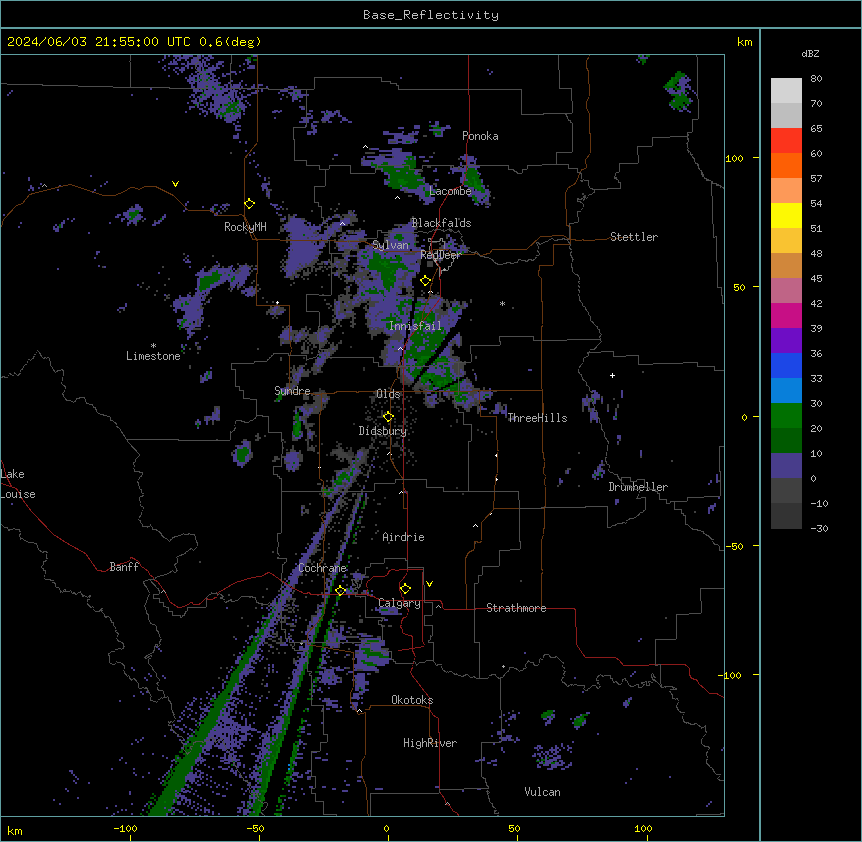862x842 pixels.
Task: Select the white 70-80 dBZ legend swatch
Action: [786, 91]
